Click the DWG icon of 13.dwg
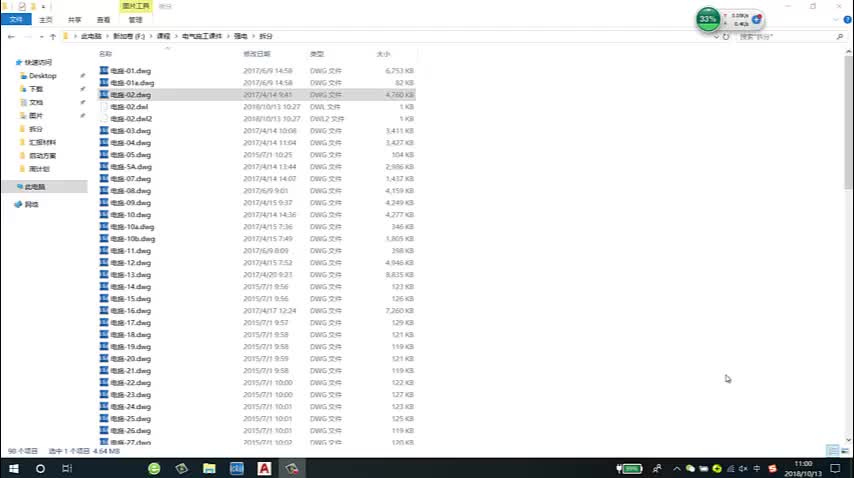854x478 pixels. [x=104, y=274]
